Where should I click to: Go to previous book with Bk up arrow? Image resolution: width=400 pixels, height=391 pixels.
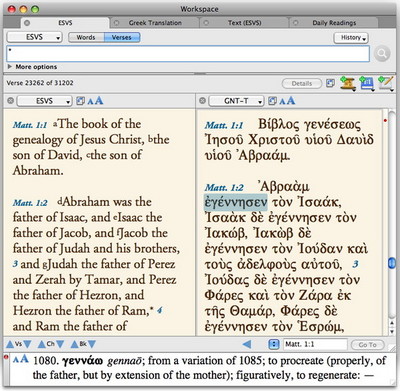point(74,344)
